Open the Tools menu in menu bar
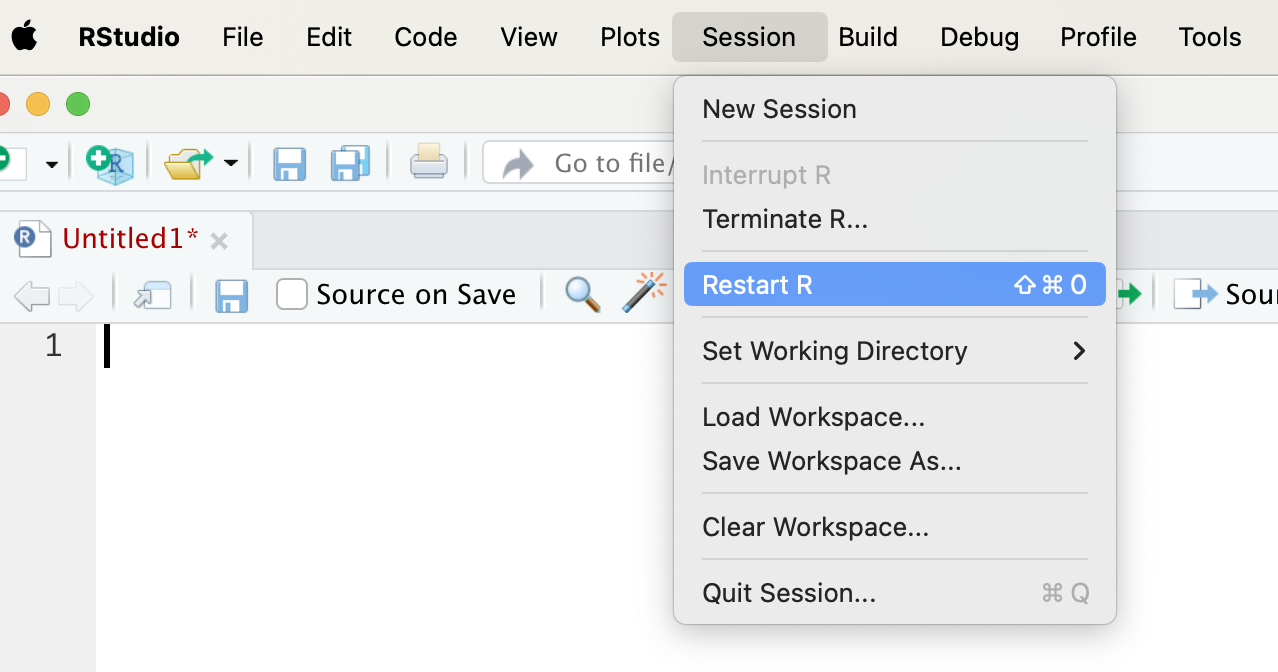1278x672 pixels. pos(1209,37)
